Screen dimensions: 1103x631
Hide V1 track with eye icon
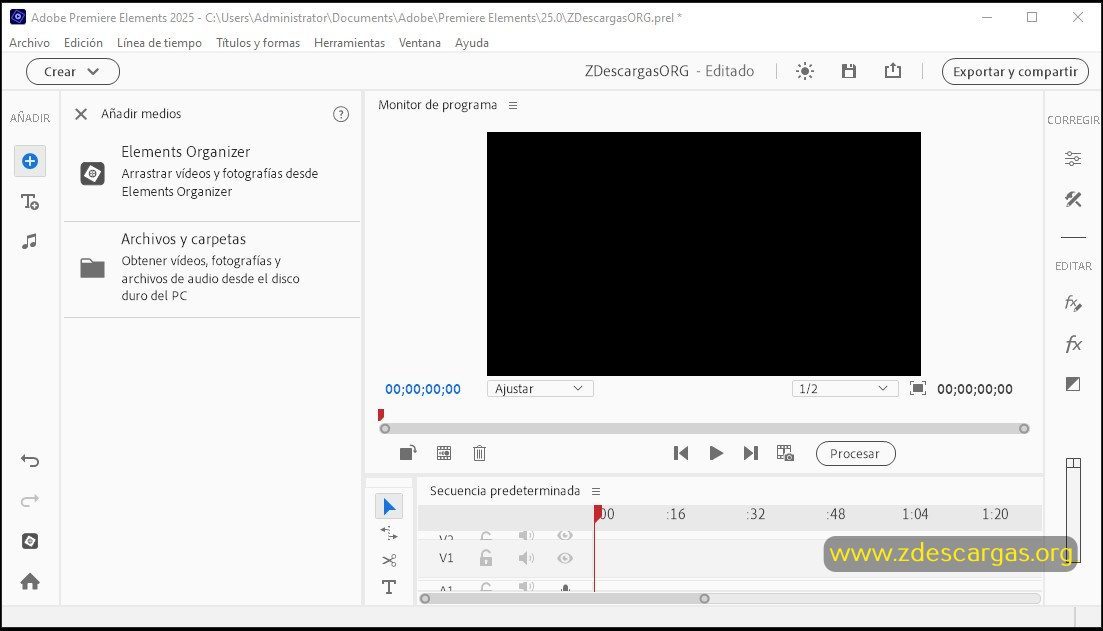pos(565,558)
